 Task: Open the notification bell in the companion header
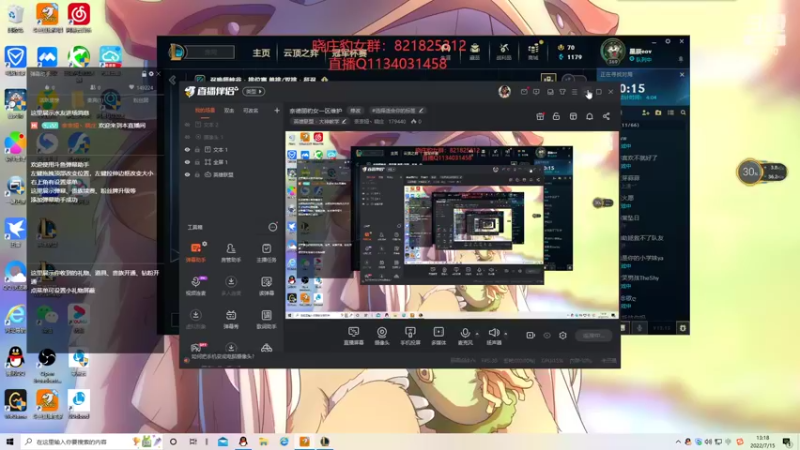pyautogui.click(x=589, y=116)
